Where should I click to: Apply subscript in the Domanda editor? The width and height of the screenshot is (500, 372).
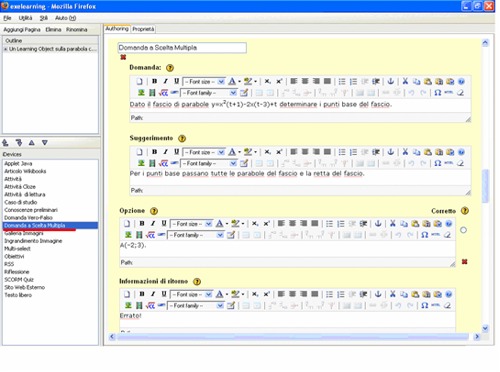[267, 81]
